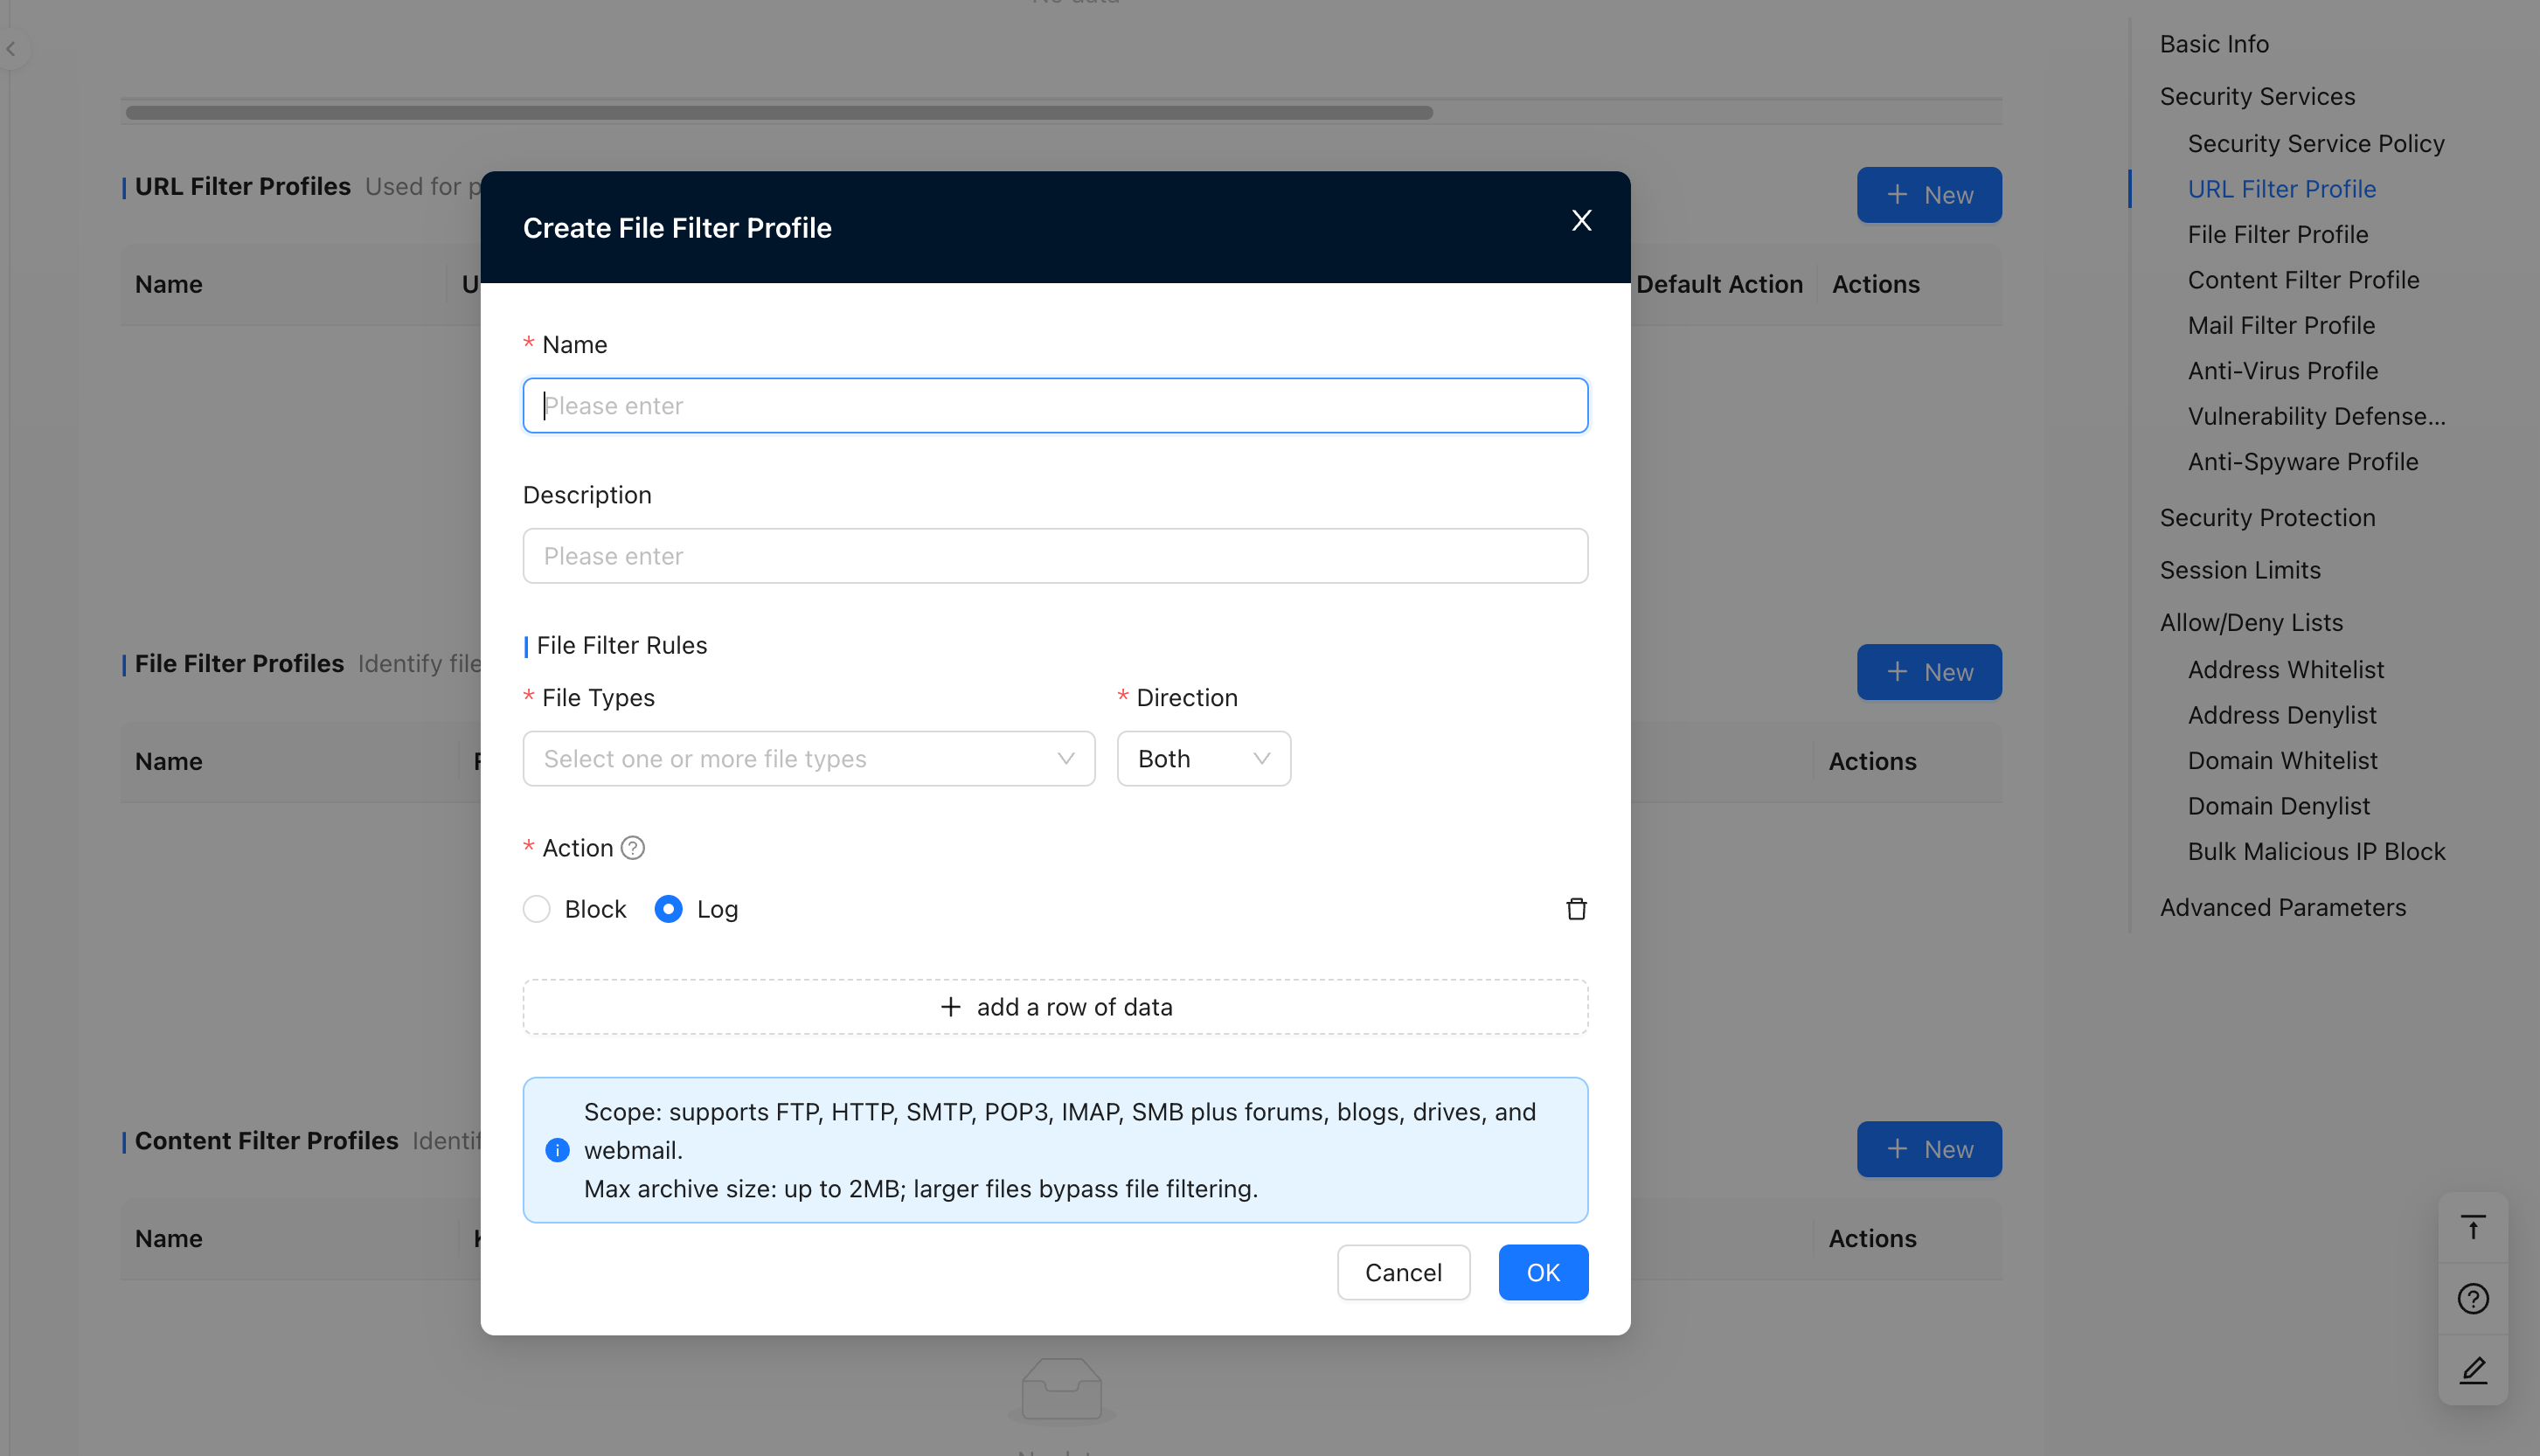This screenshot has height=1456, width=2540.
Task: Go to Address Denylist anchor
Action: point(2282,715)
